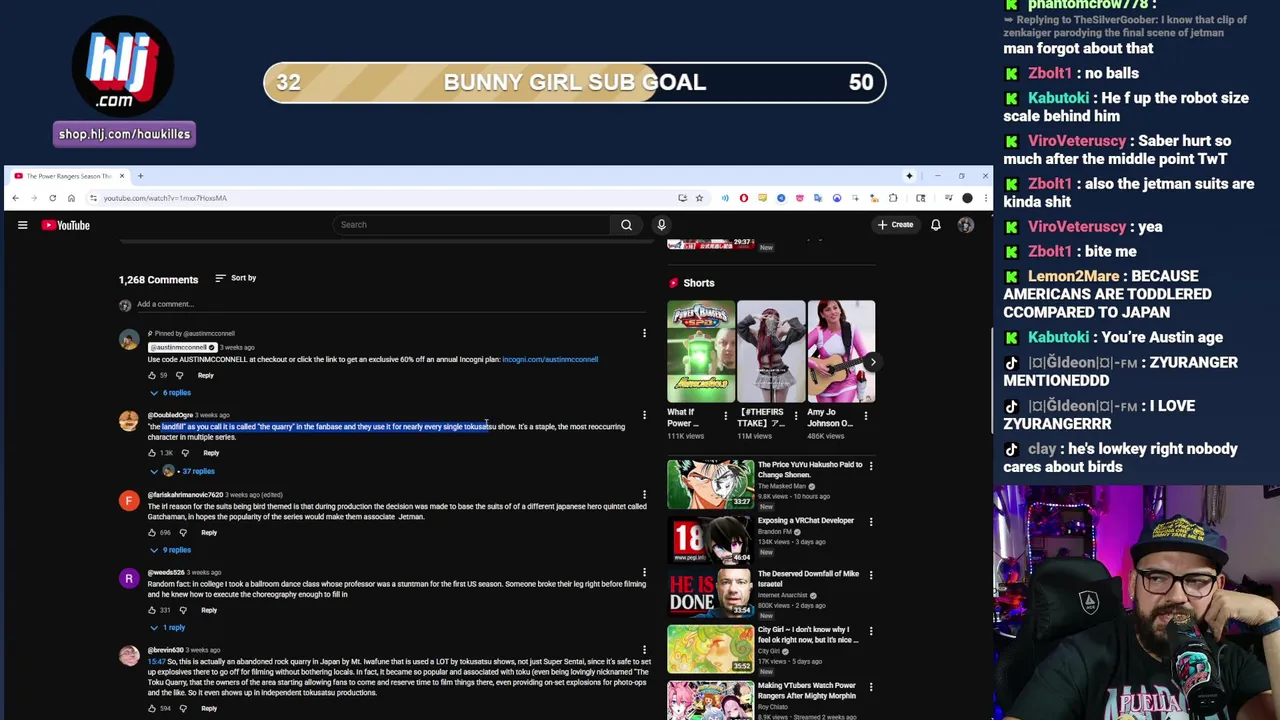Open The Deserved Downfall of Mike thumbnail

click(x=711, y=594)
